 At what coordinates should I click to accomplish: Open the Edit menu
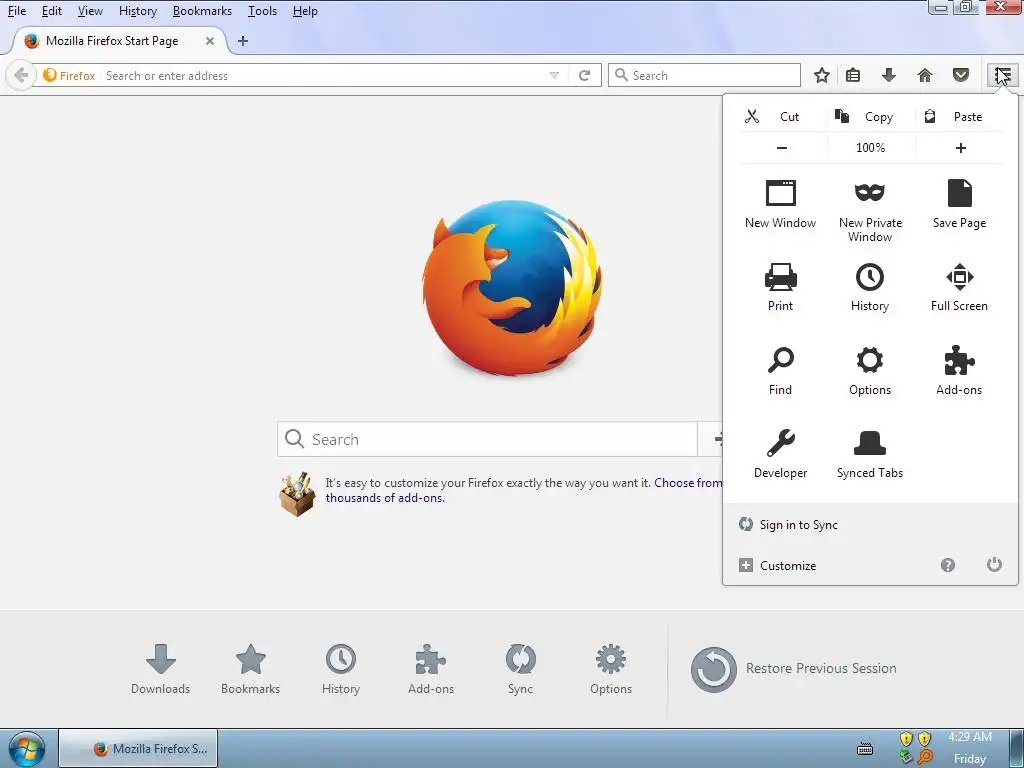[52, 11]
